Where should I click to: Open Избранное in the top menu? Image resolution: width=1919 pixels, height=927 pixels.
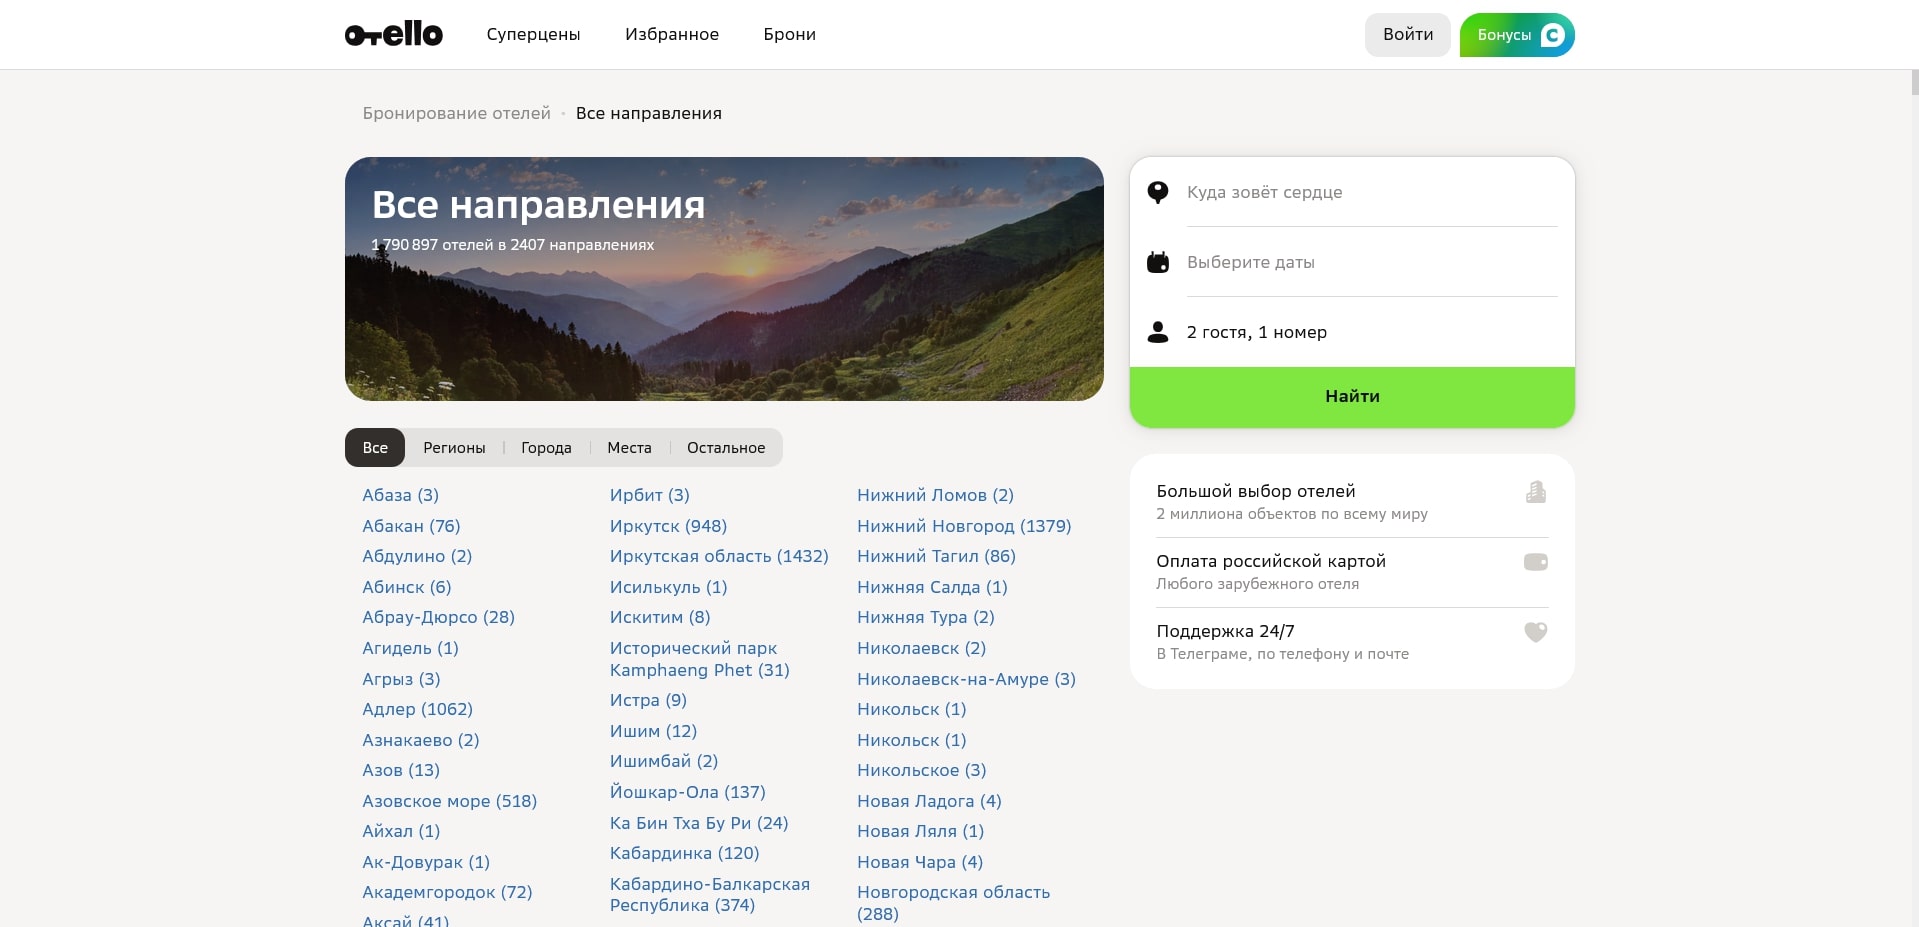[671, 35]
